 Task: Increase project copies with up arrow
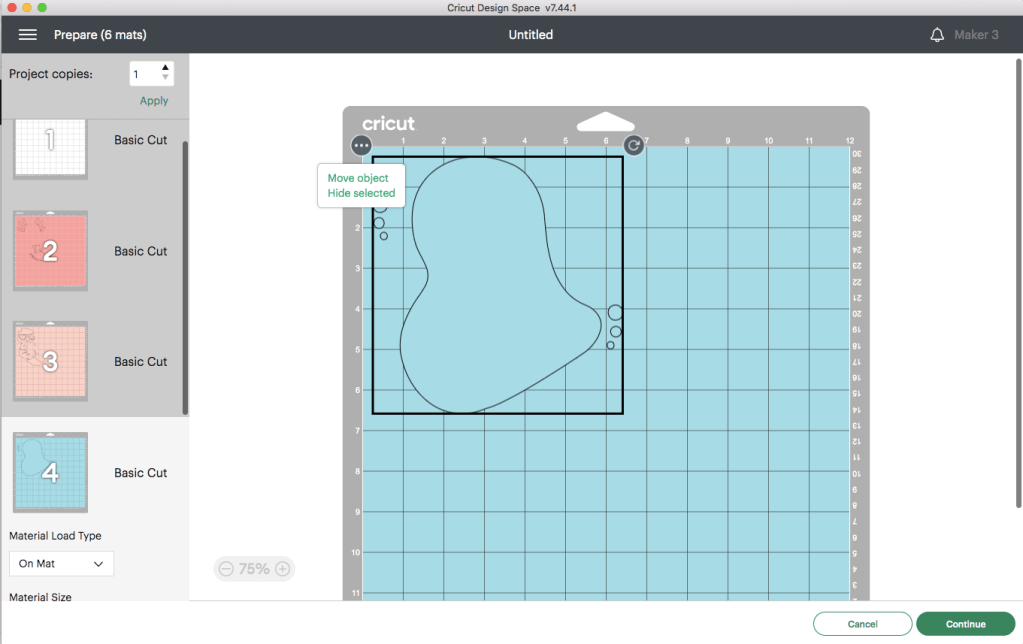tap(166, 69)
